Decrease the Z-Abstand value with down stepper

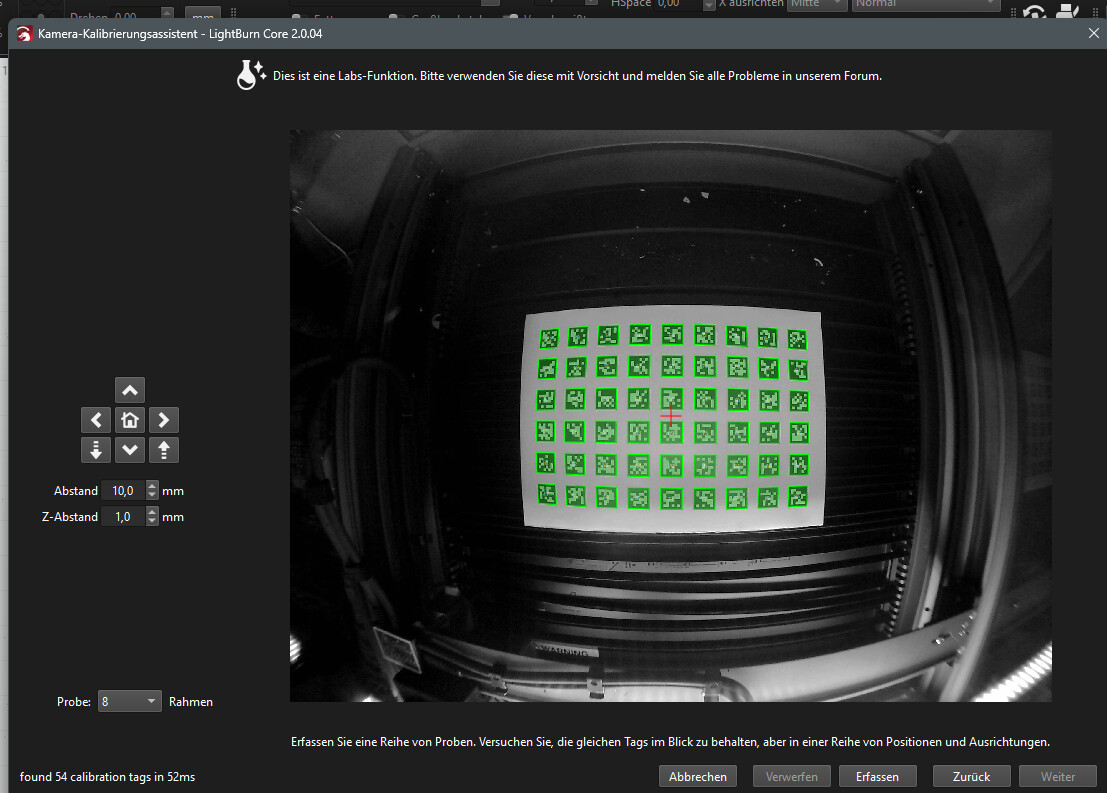click(x=152, y=521)
